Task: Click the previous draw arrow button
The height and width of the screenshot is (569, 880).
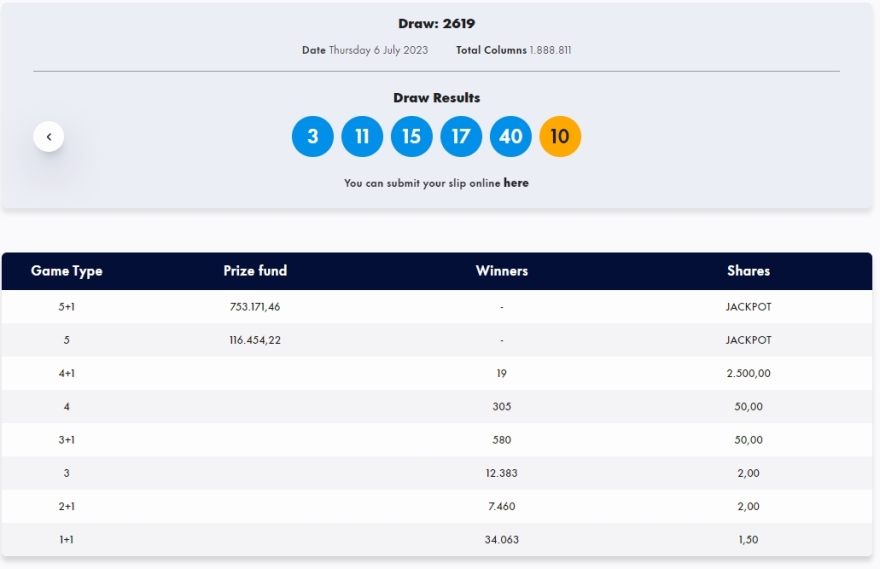Action: click(48, 137)
